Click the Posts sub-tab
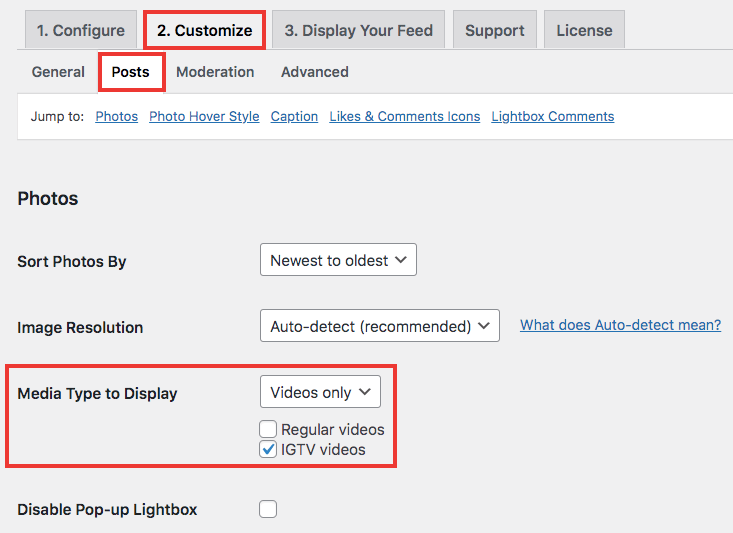The width and height of the screenshot is (733, 533). coord(131,72)
